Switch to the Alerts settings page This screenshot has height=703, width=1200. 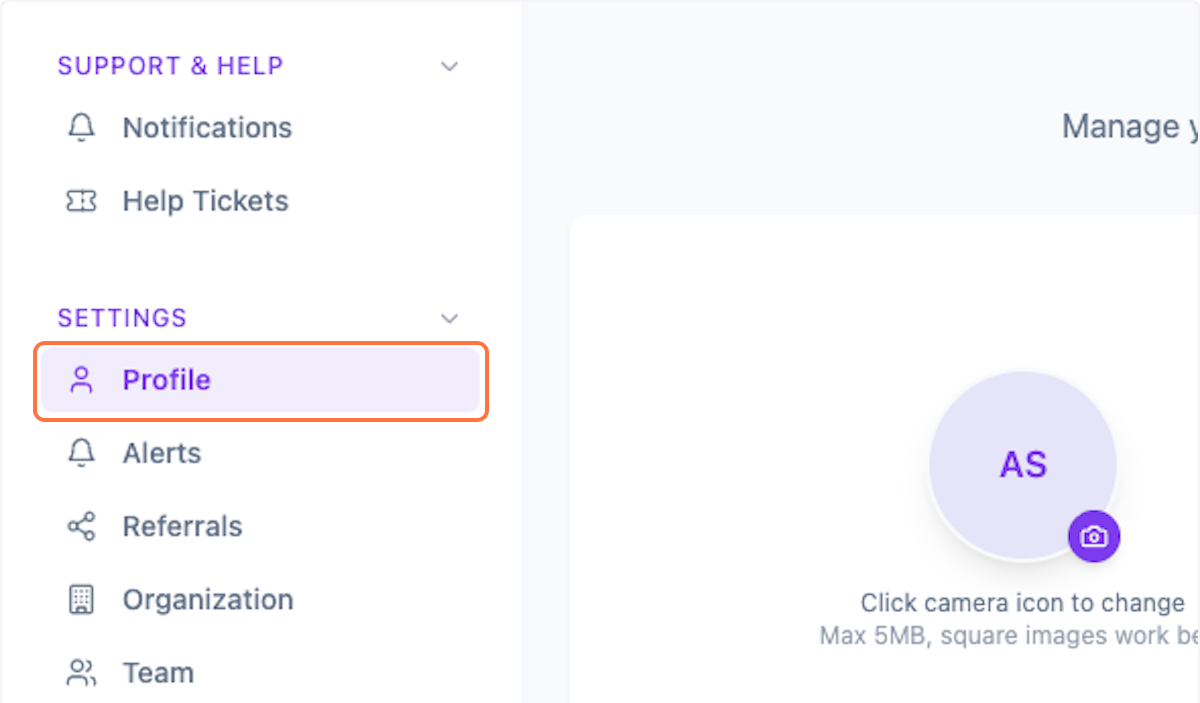pos(161,453)
